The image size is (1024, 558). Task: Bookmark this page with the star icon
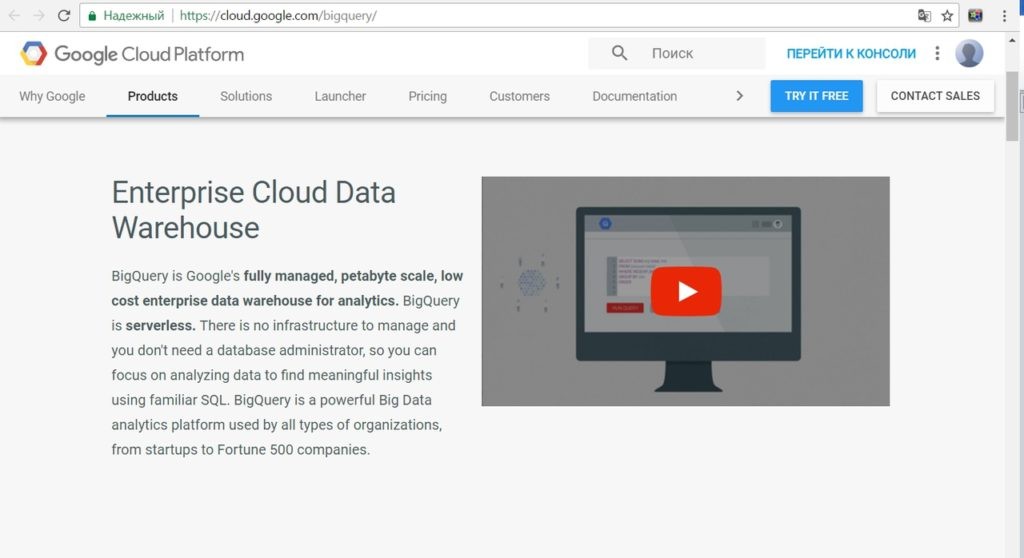pyautogui.click(x=947, y=16)
